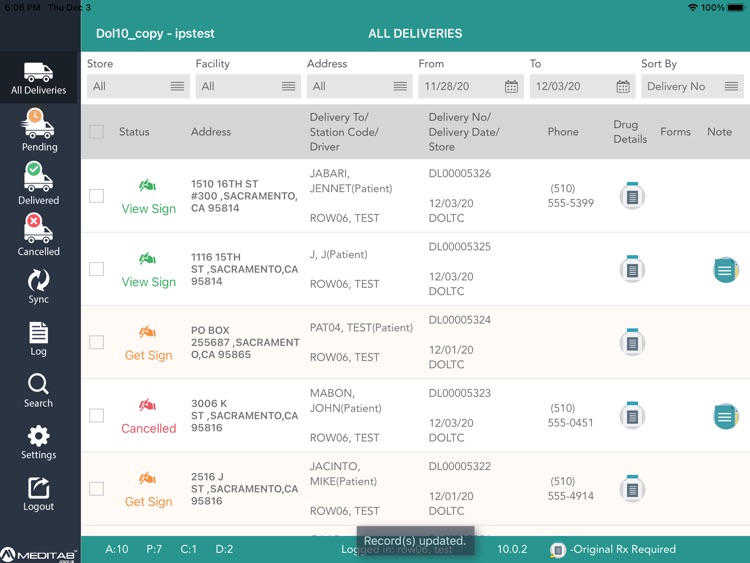Tap Original Rx Required legend icon
Image resolution: width=750 pixels, height=563 pixels.
pyautogui.click(x=557, y=550)
